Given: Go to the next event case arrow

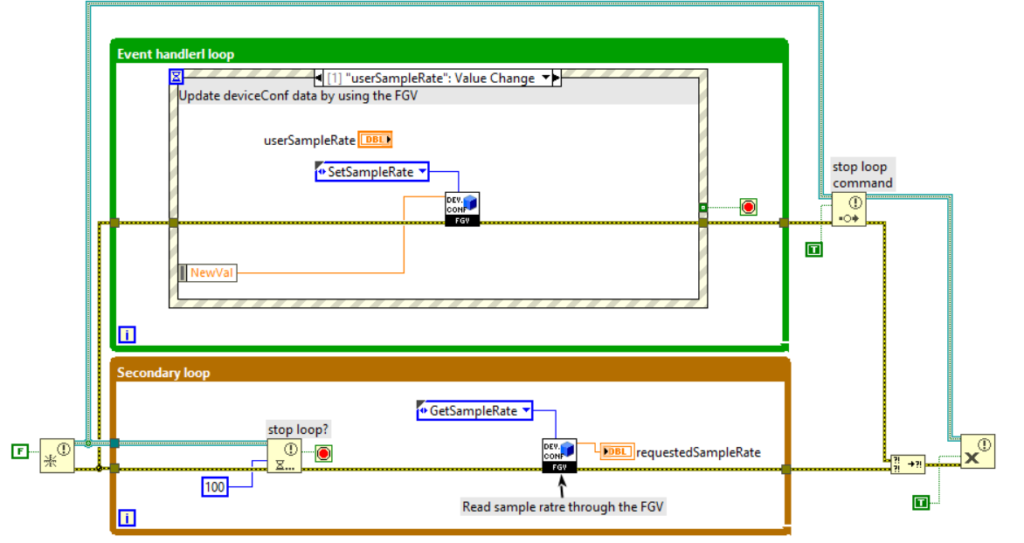Looking at the screenshot, I should [x=557, y=78].
